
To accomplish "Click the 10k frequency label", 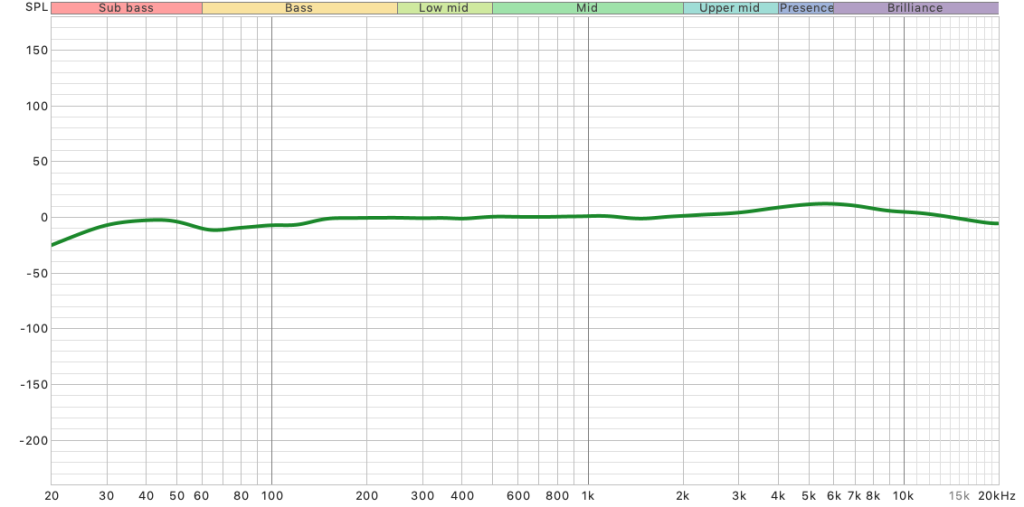I will click(904, 496).
